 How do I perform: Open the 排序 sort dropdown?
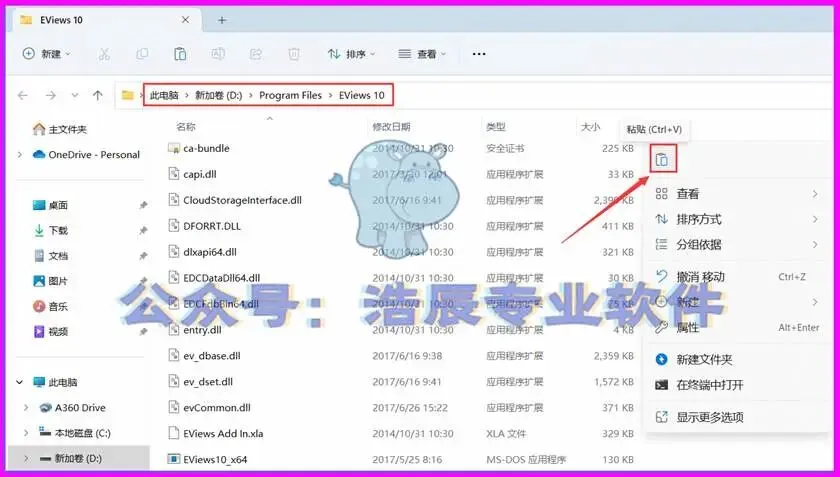tap(351, 54)
